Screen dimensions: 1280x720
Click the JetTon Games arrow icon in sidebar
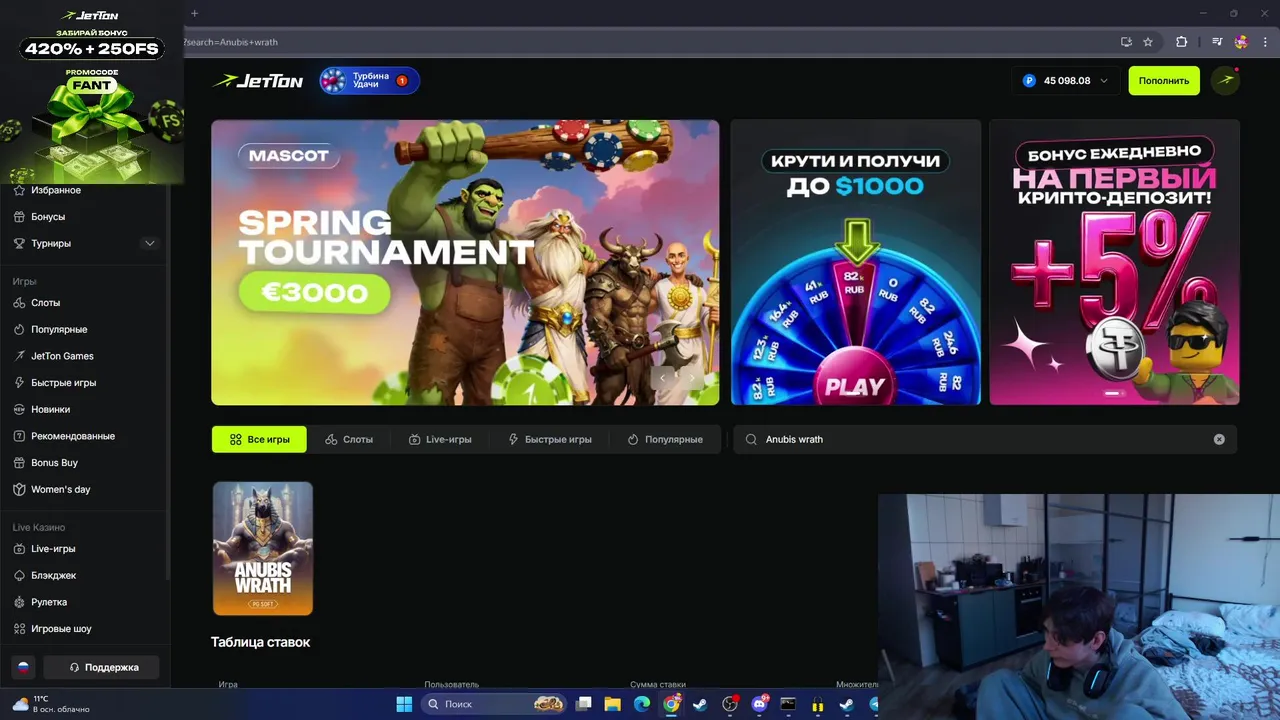point(19,356)
